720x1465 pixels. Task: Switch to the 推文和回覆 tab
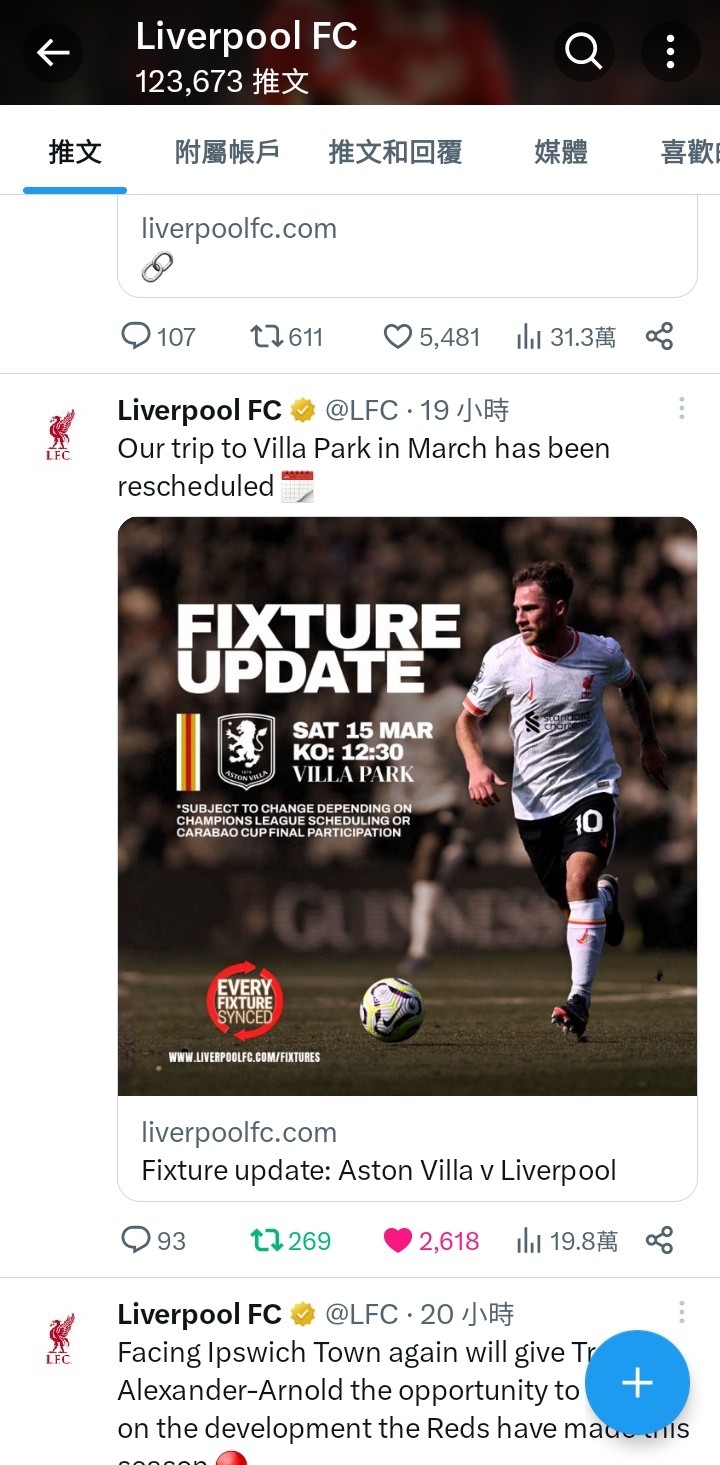pyautogui.click(x=395, y=152)
